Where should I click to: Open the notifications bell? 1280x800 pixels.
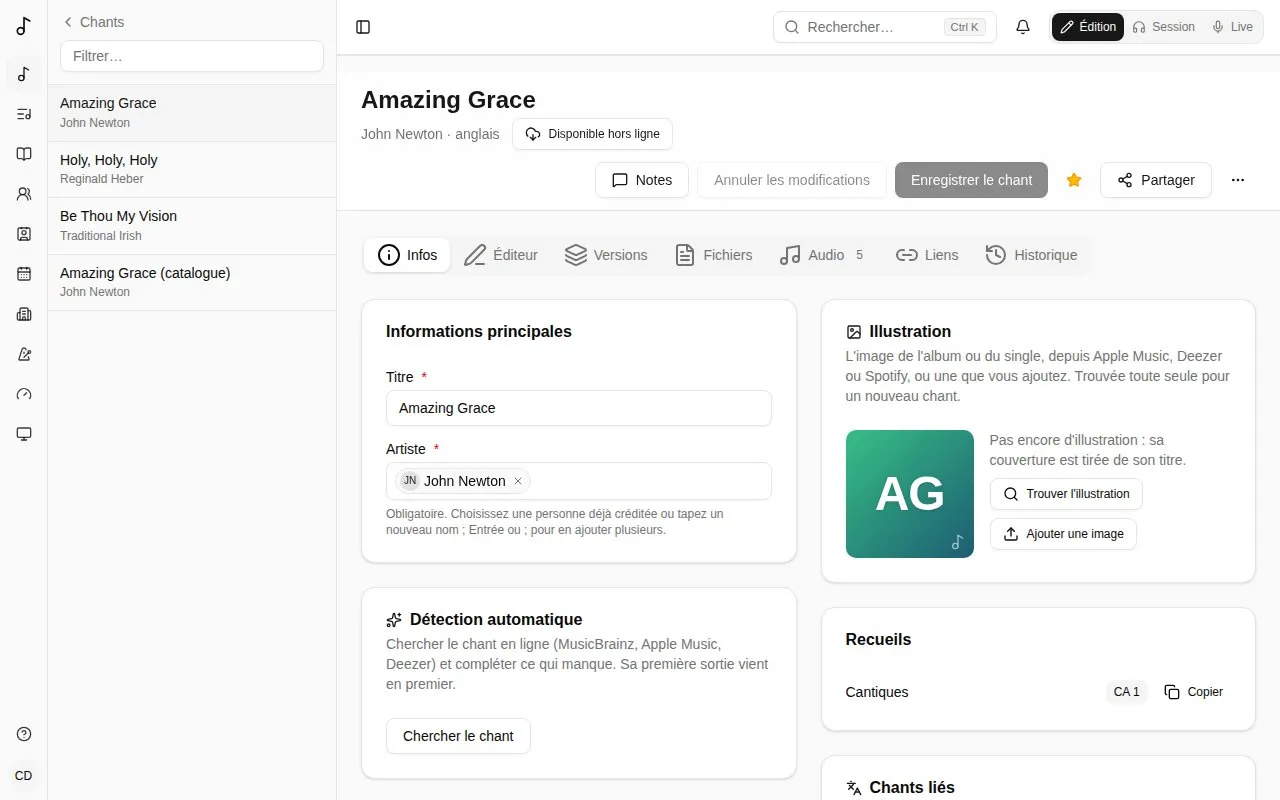pyautogui.click(x=1022, y=27)
